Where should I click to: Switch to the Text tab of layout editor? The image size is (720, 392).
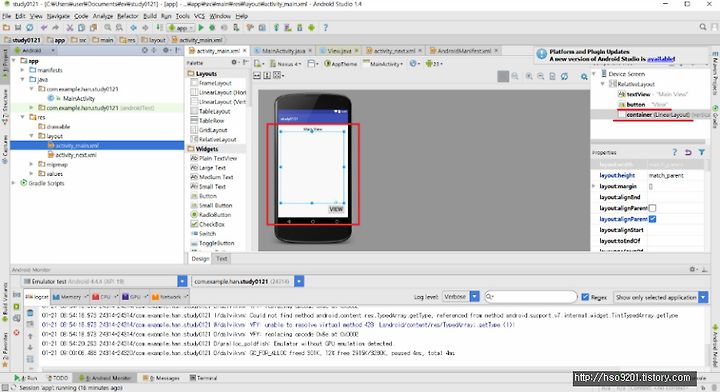(222, 258)
